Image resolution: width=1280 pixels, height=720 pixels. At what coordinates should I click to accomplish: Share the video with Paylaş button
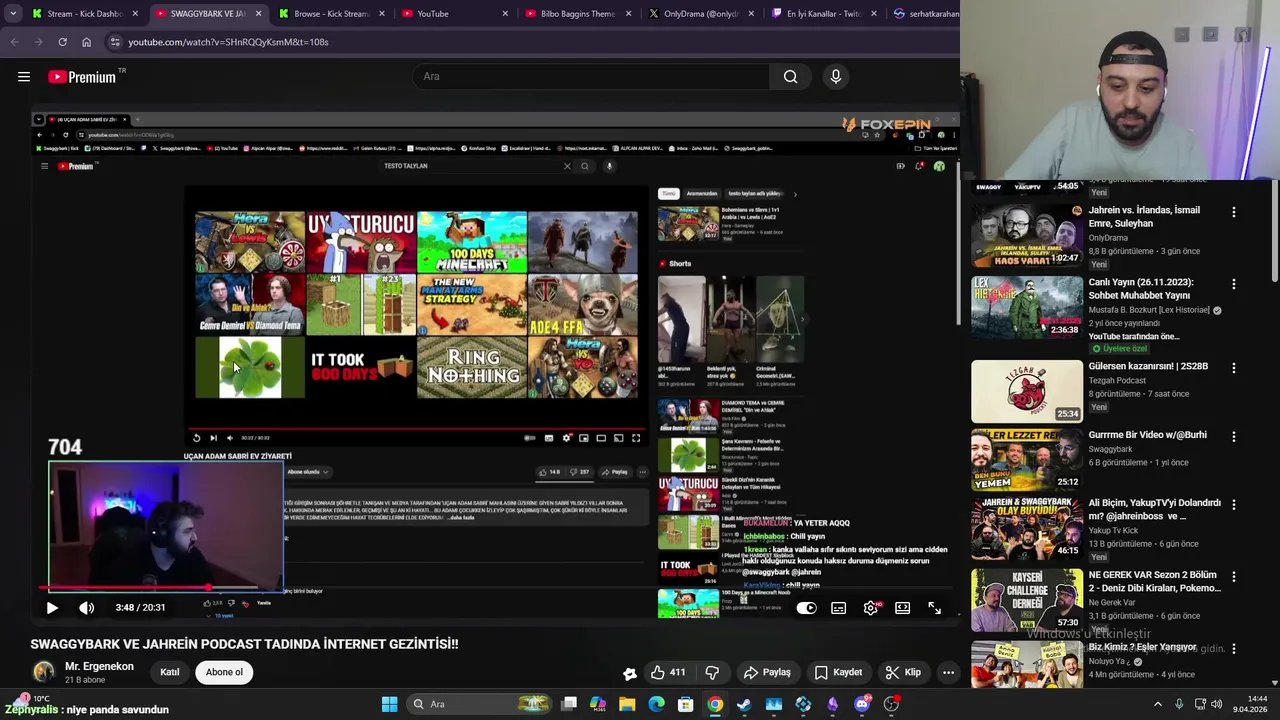click(768, 672)
